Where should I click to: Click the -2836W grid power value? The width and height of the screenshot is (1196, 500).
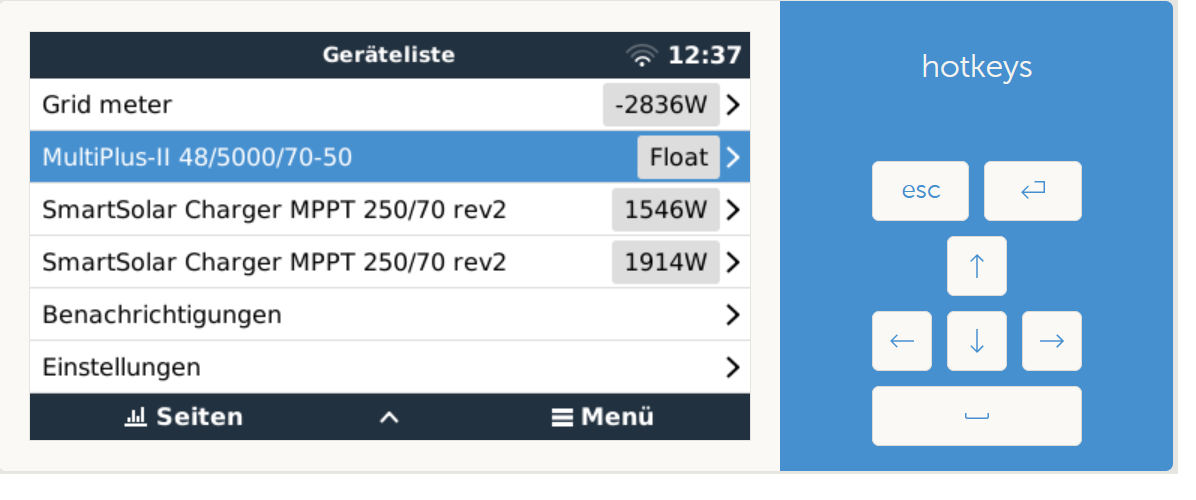pyautogui.click(x=661, y=104)
